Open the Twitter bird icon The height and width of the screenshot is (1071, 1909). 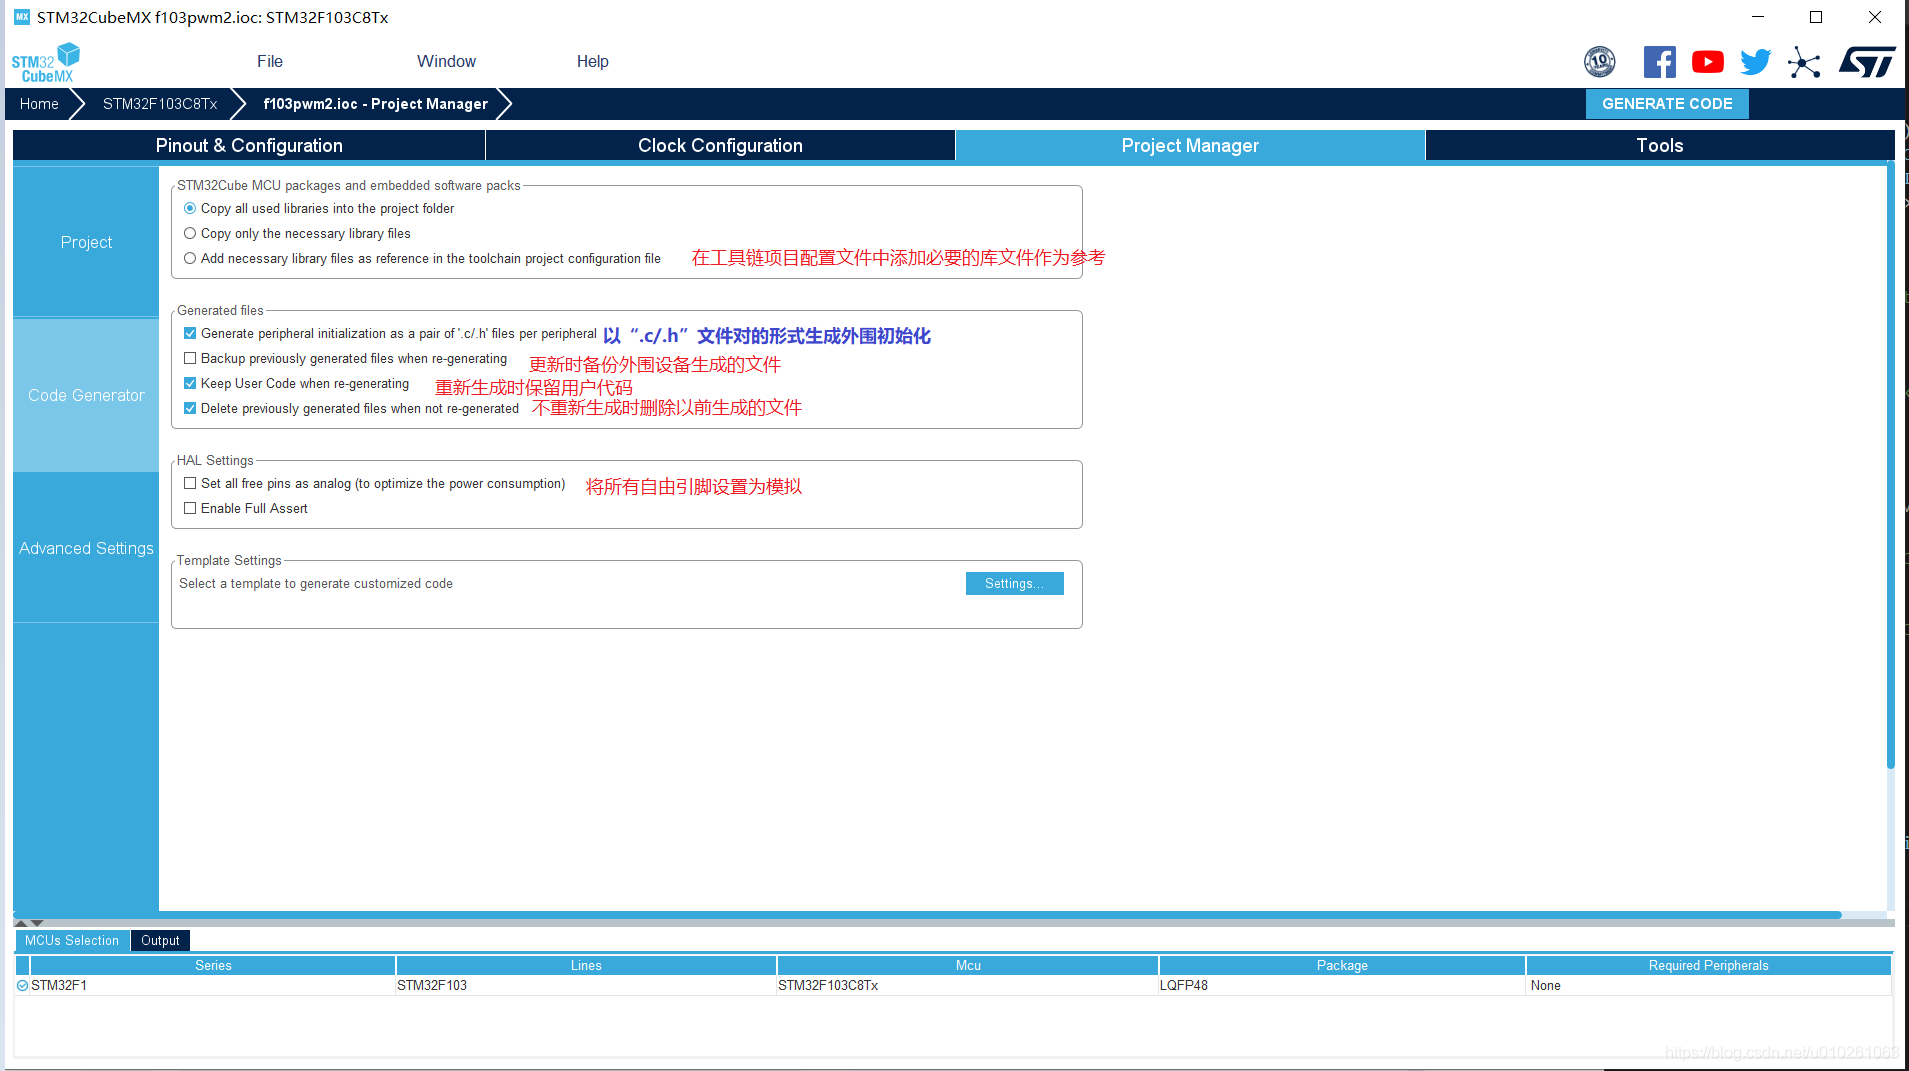tap(1755, 62)
